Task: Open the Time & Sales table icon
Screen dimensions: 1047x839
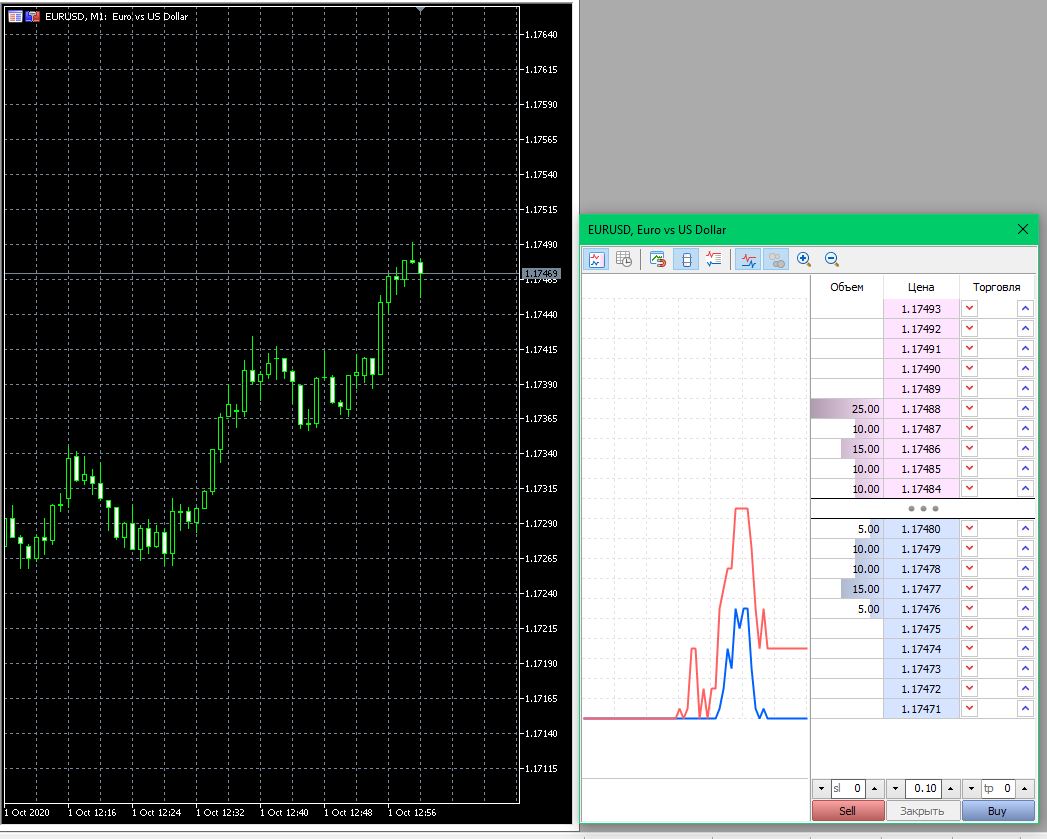Action: point(624,259)
